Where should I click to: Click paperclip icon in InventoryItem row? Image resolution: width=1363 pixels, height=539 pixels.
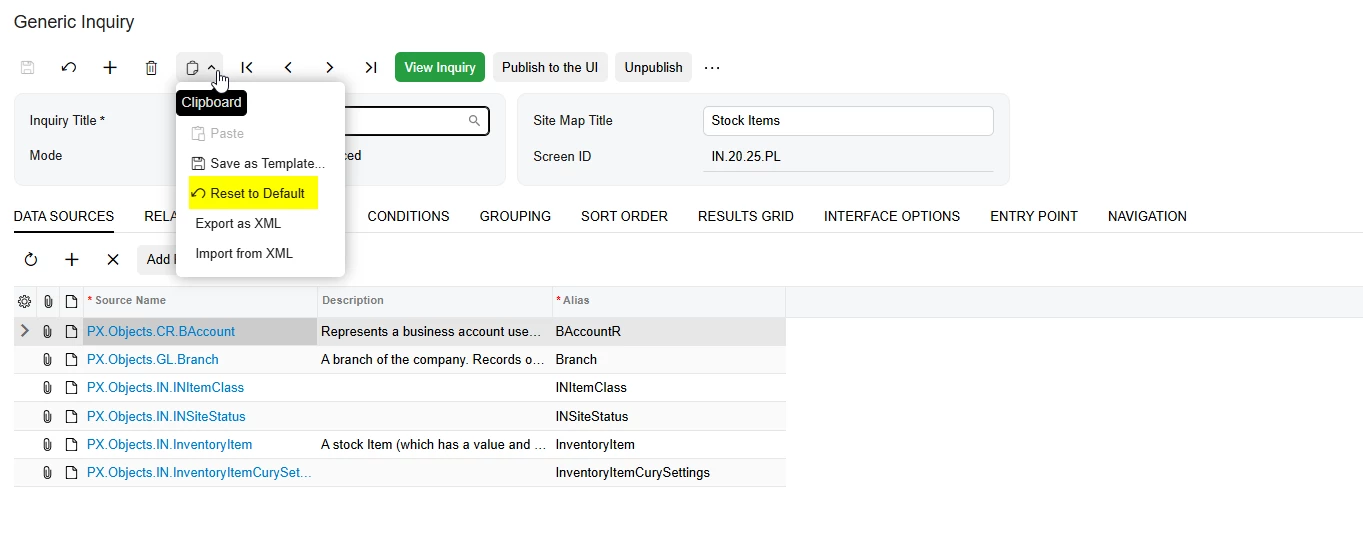point(47,444)
